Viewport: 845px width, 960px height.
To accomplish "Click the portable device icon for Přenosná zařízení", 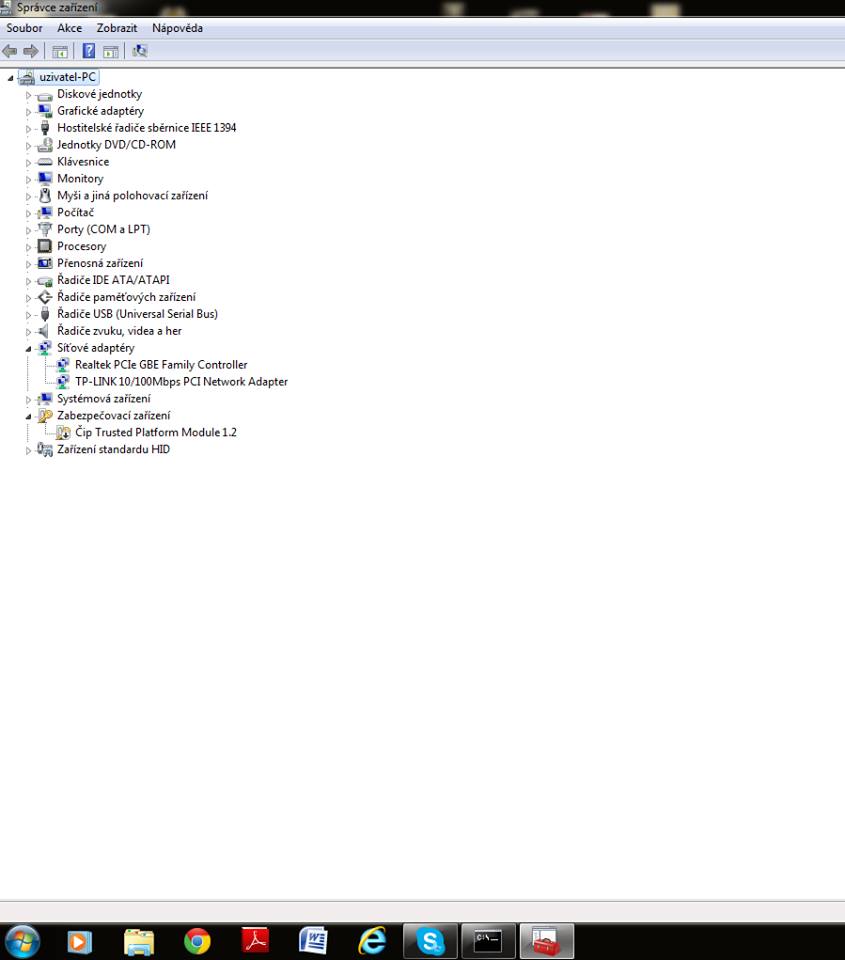I will tap(45, 263).
